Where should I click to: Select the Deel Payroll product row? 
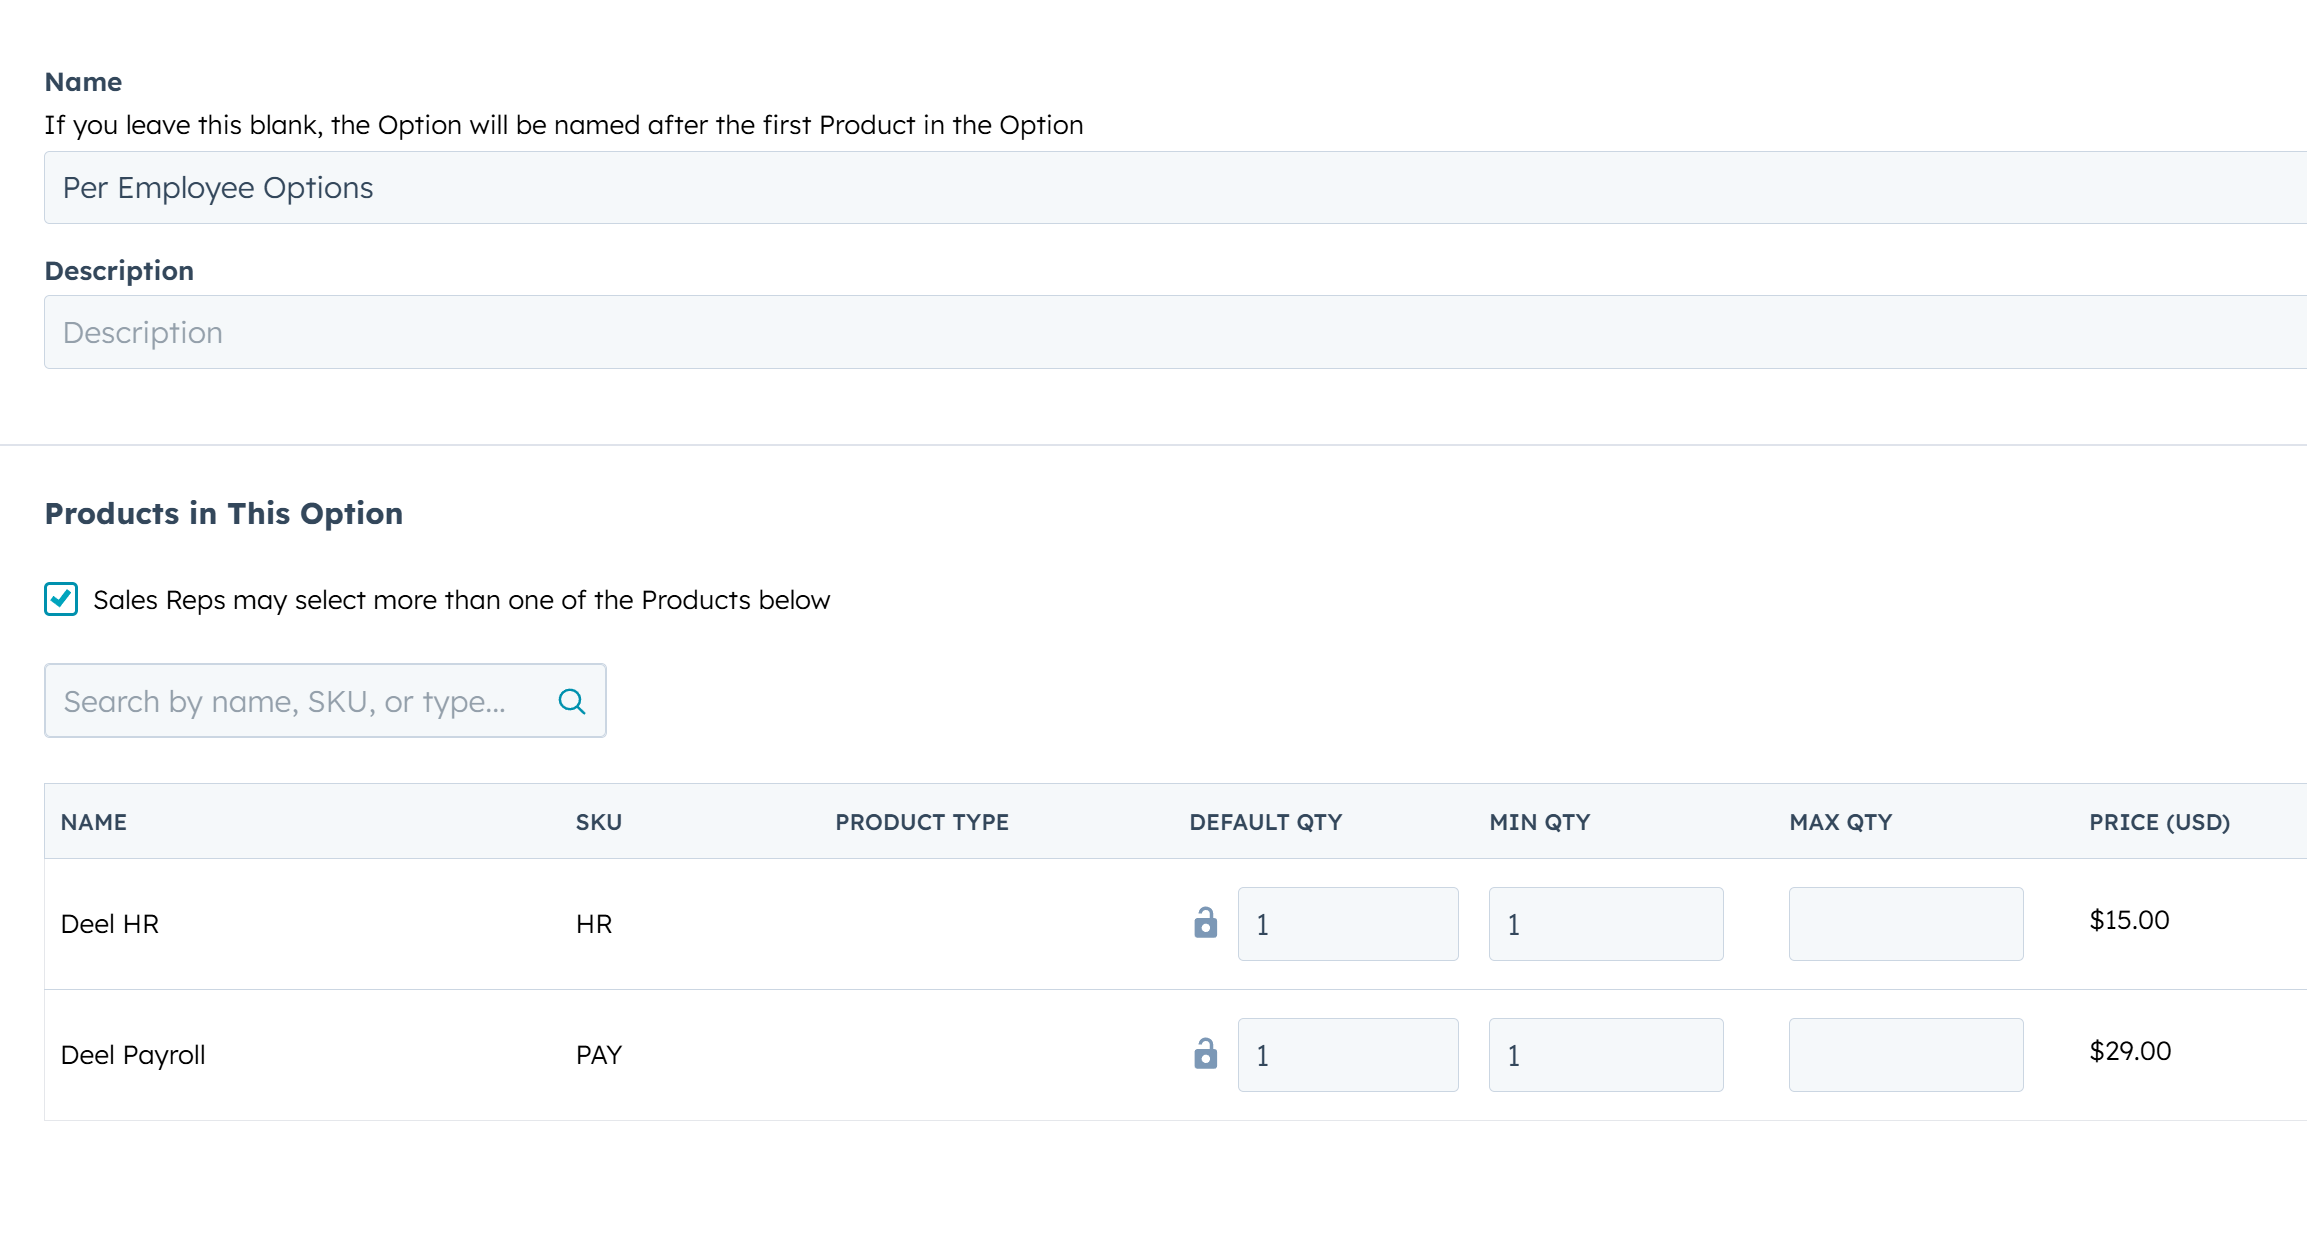133,1054
